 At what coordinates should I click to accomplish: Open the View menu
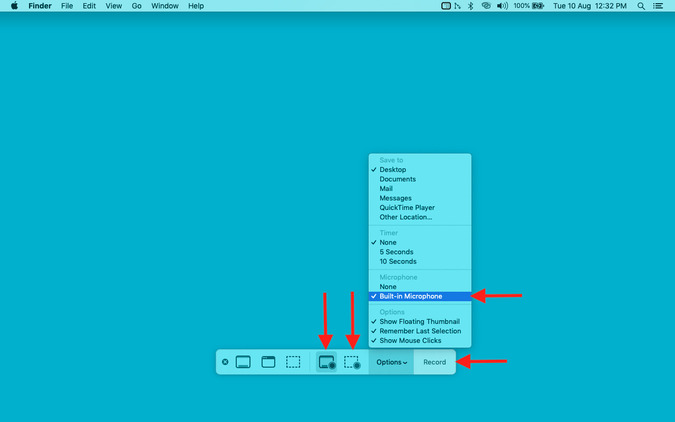(114, 6)
